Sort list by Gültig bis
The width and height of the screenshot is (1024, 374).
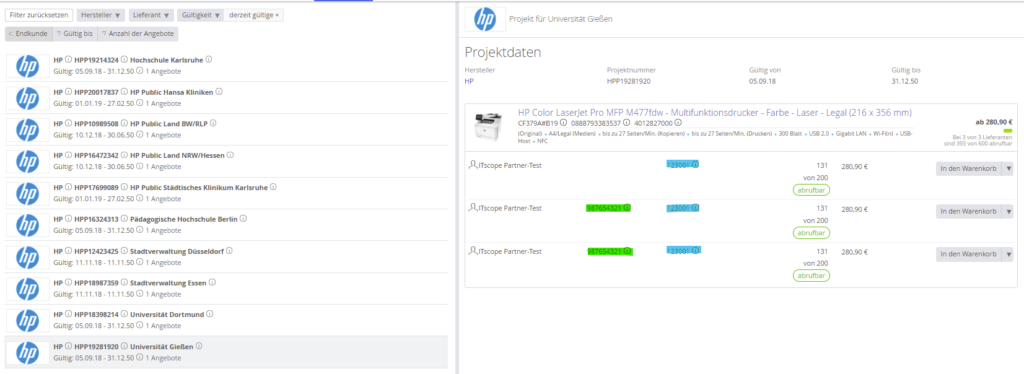click(x=75, y=33)
